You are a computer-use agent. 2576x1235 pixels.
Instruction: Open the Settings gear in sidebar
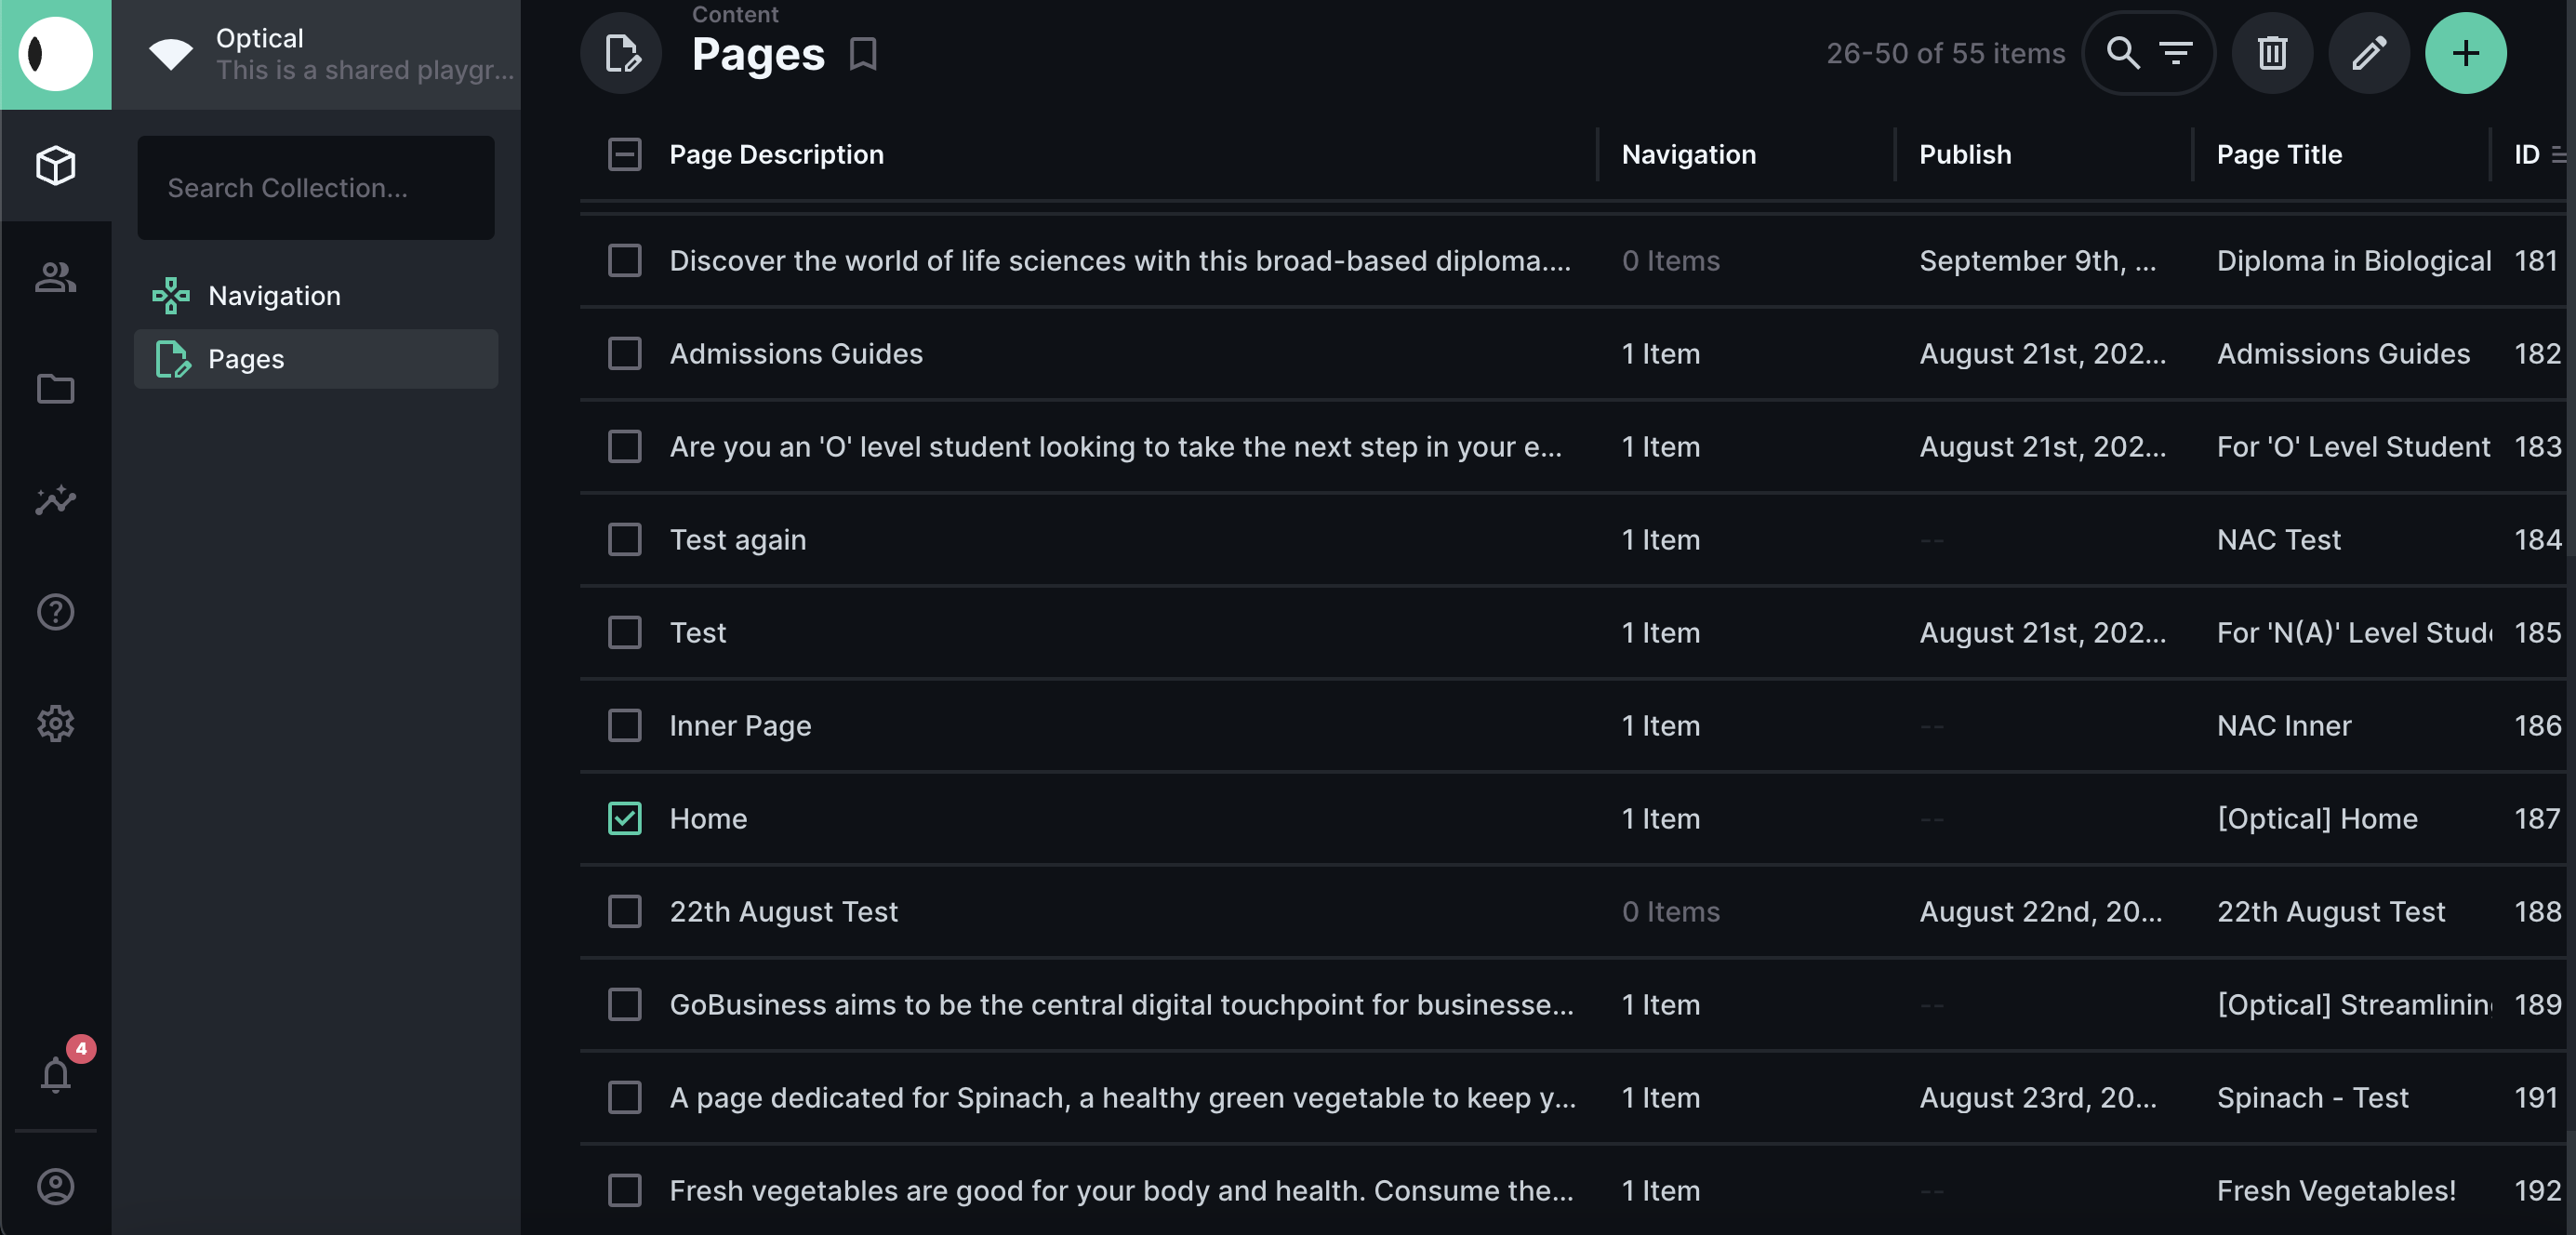pos(56,723)
